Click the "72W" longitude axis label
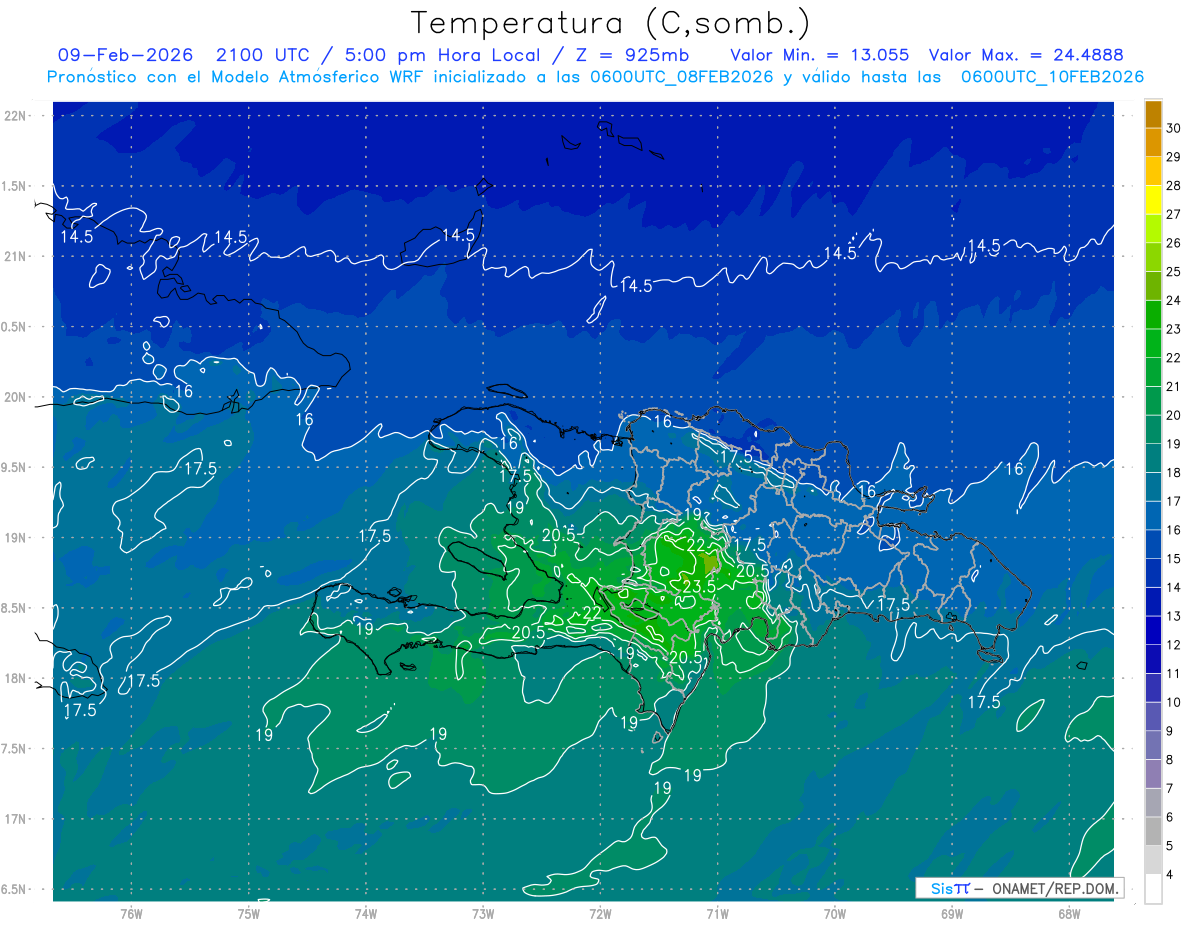1200x927 pixels. click(x=600, y=914)
